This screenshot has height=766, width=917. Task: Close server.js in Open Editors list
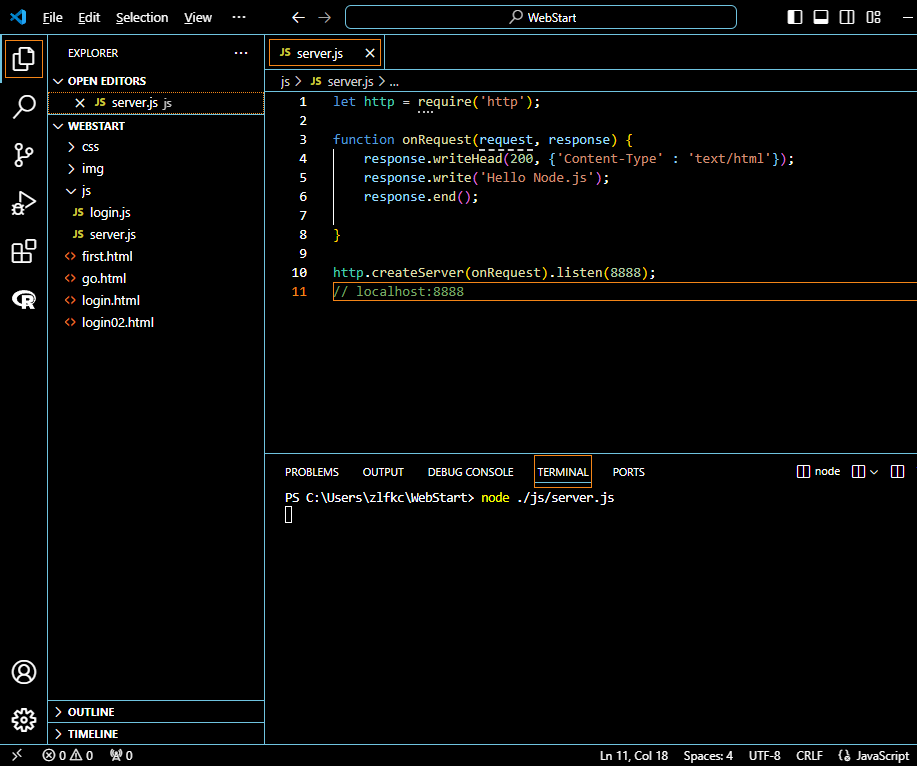(x=80, y=103)
